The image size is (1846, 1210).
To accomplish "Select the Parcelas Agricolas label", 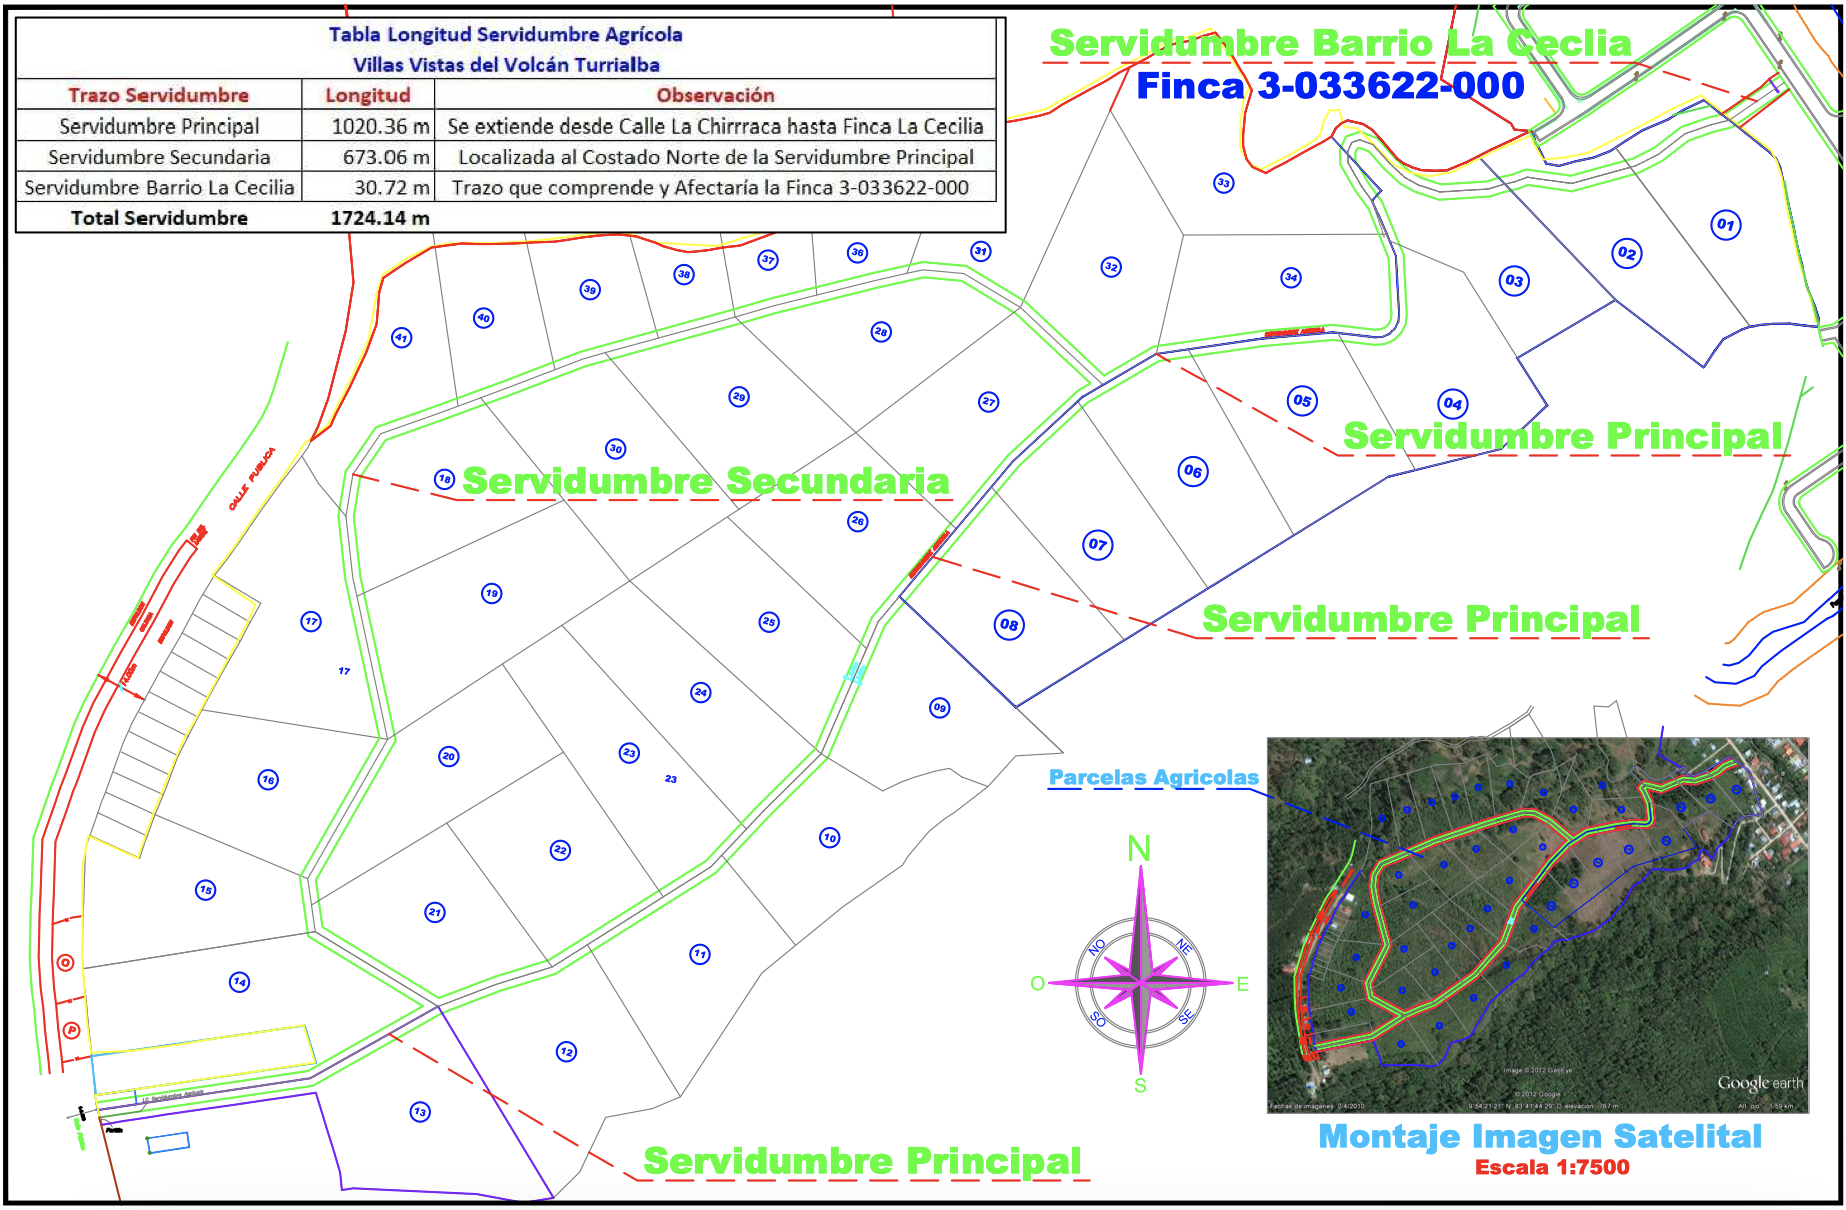I will pyautogui.click(x=1152, y=776).
